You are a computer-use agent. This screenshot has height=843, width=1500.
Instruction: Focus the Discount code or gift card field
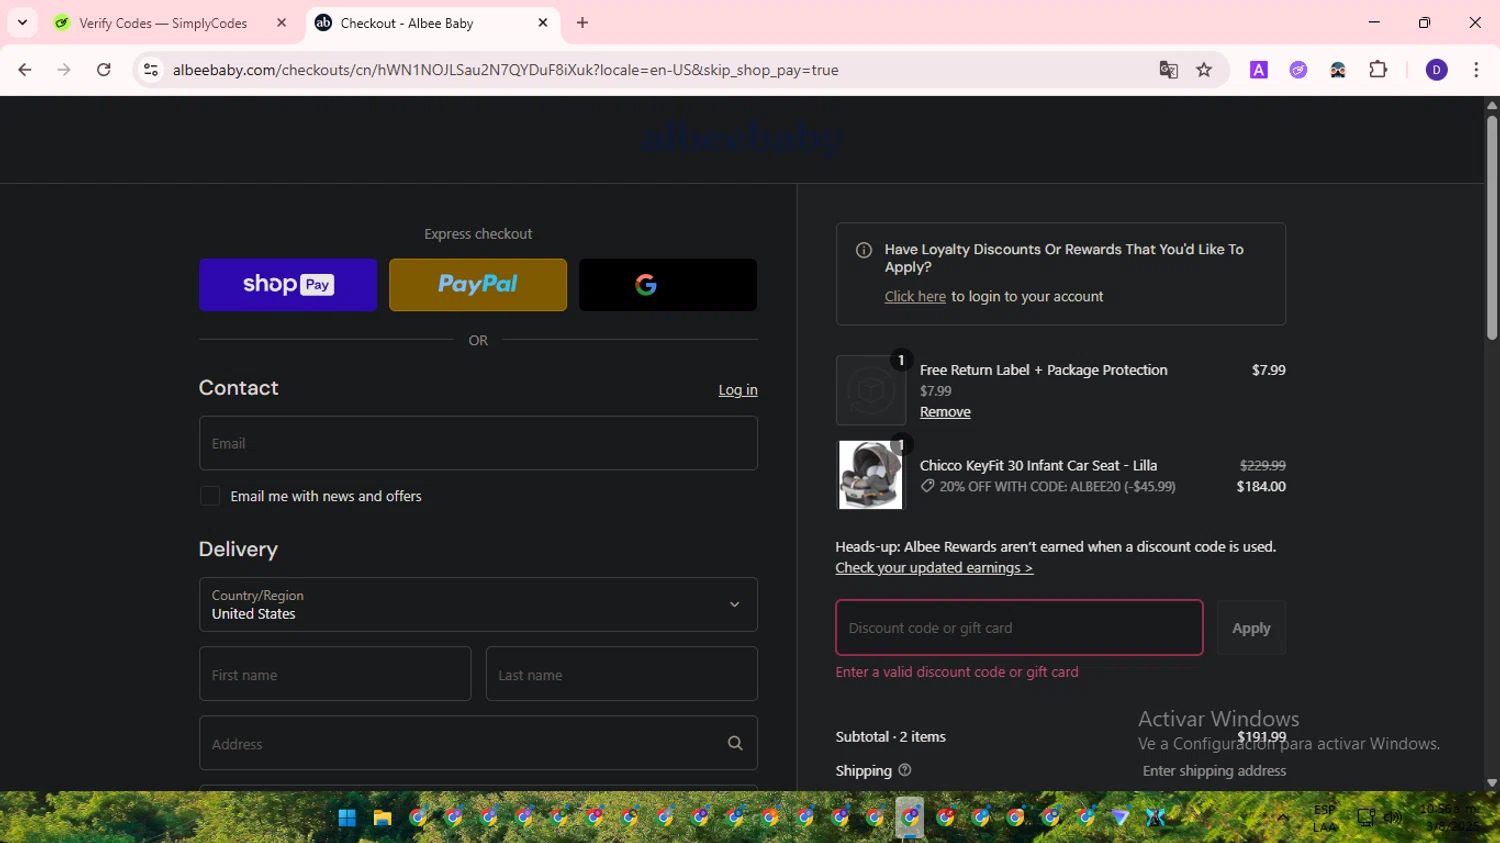(1019, 628)
